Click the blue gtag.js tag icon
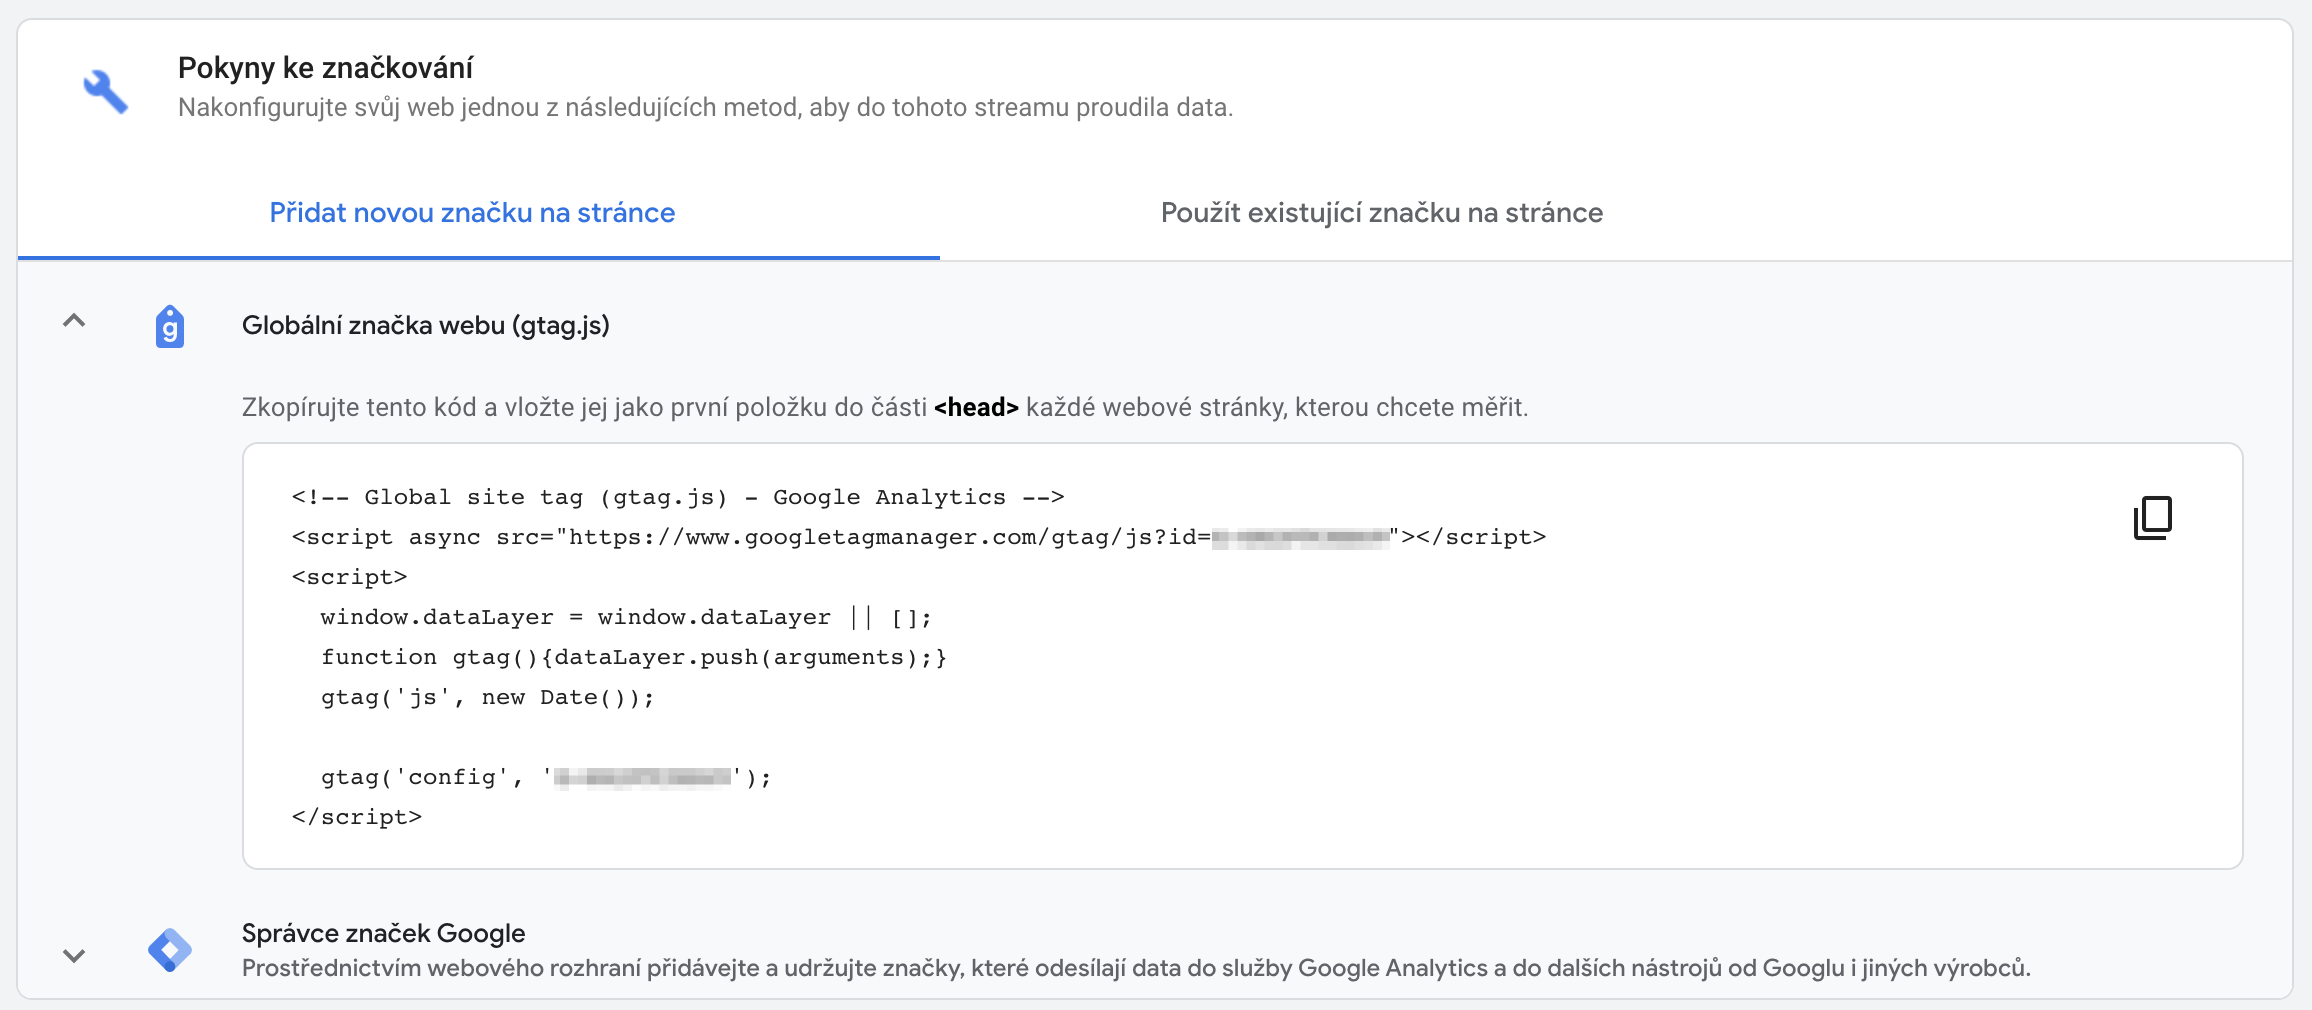The height and width of the screenshot is (1010, 2312). (x=170, y=326)
